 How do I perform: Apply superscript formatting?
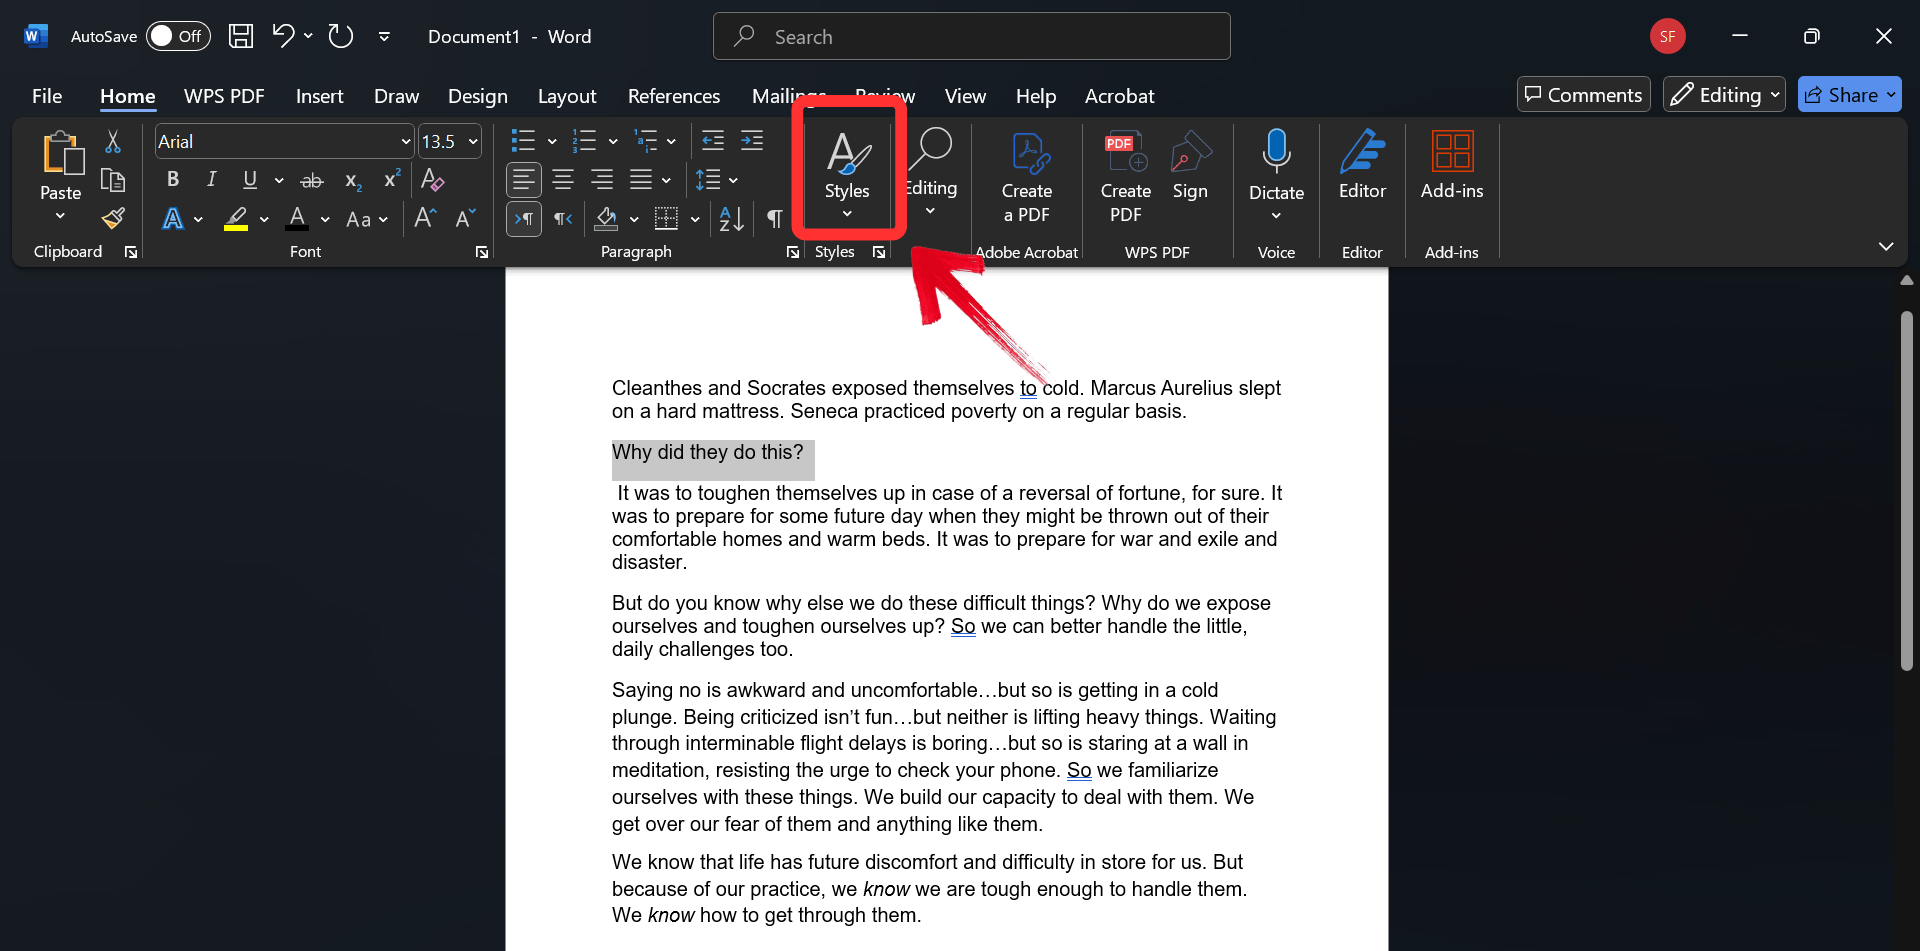[x=391, y=180]
